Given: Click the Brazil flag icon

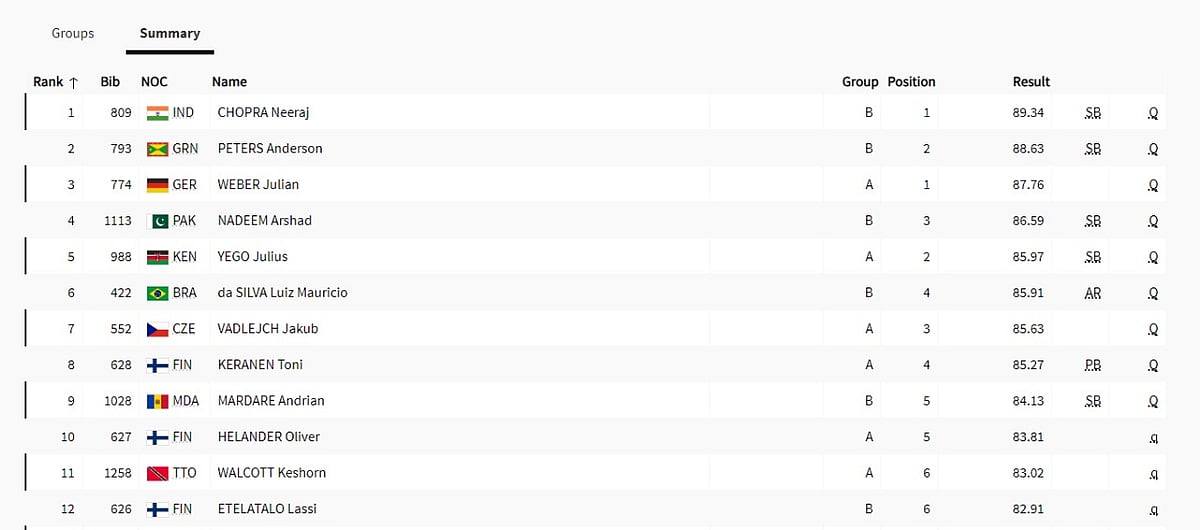Looking at the screenshot, I should tap(157, 293).
